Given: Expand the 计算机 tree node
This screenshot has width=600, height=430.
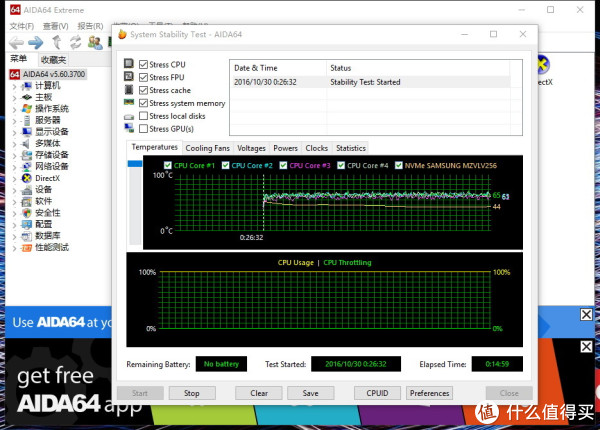Looking at the screenshot, I should [x=14, y=86].
